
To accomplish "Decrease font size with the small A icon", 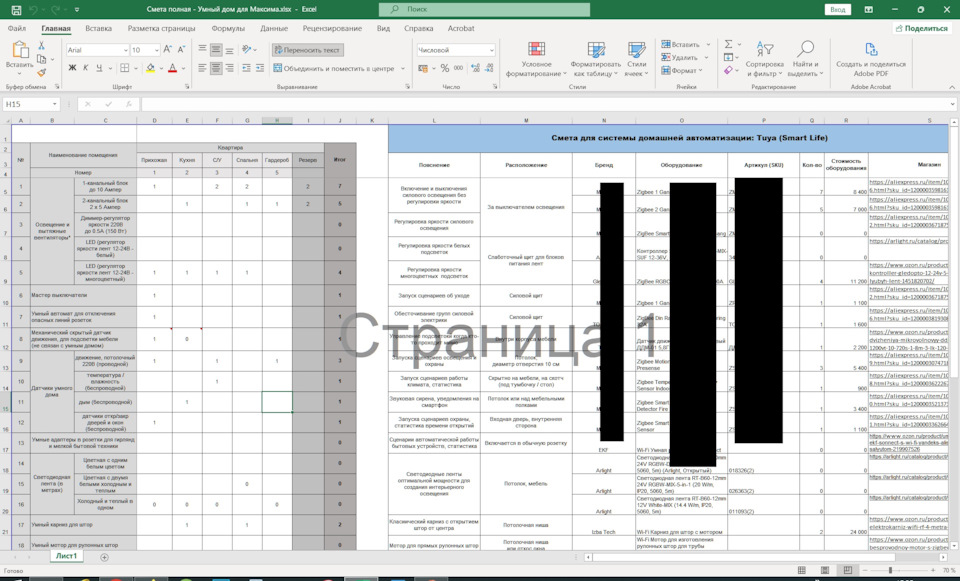I will click(x=182, y=50).
